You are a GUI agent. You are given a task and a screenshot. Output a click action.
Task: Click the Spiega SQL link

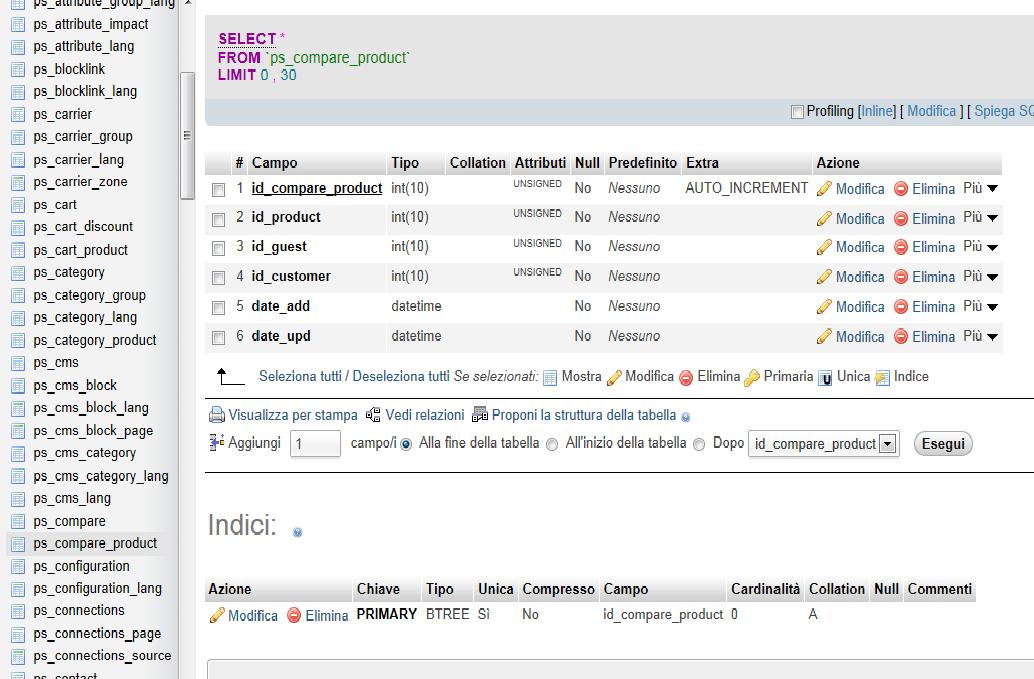1004,111
